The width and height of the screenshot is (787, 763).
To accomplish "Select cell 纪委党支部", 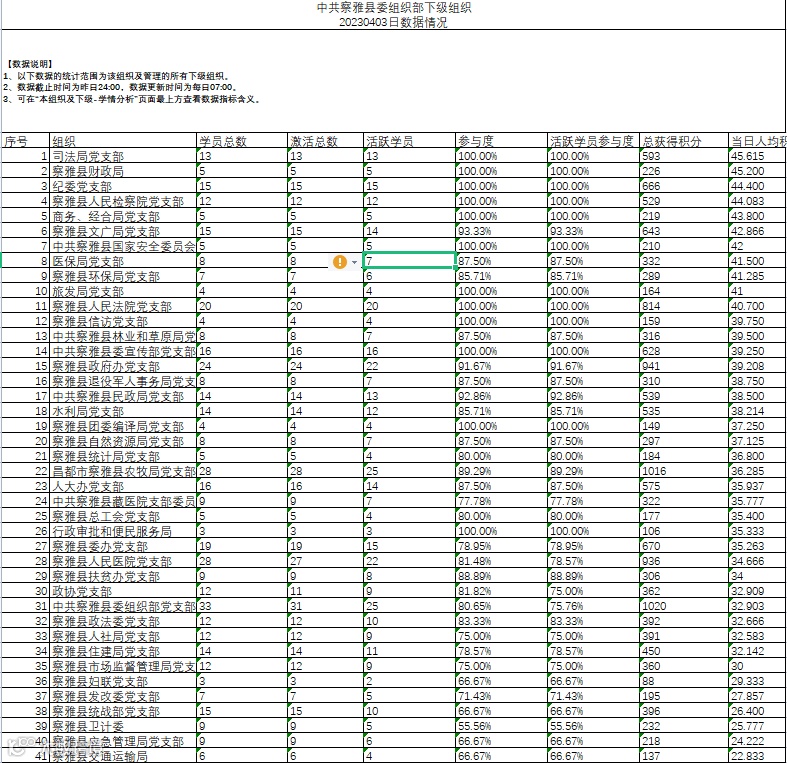I will coord(123,186).
